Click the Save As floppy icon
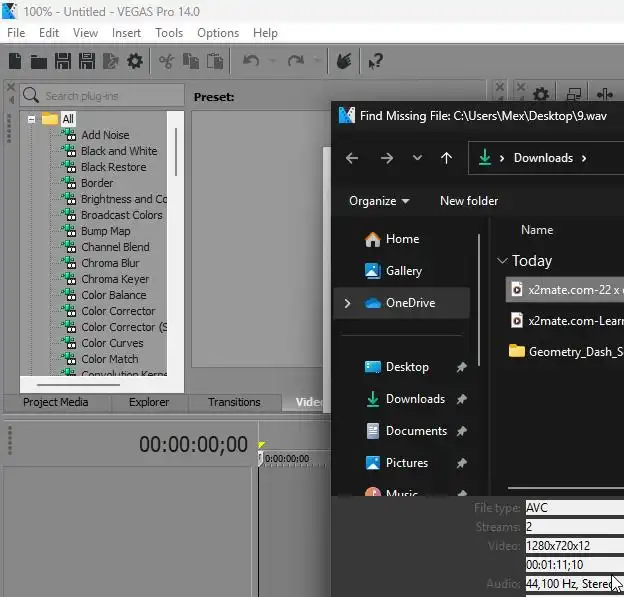This screenshot has width=624, height=597. [x=87, y=61]
